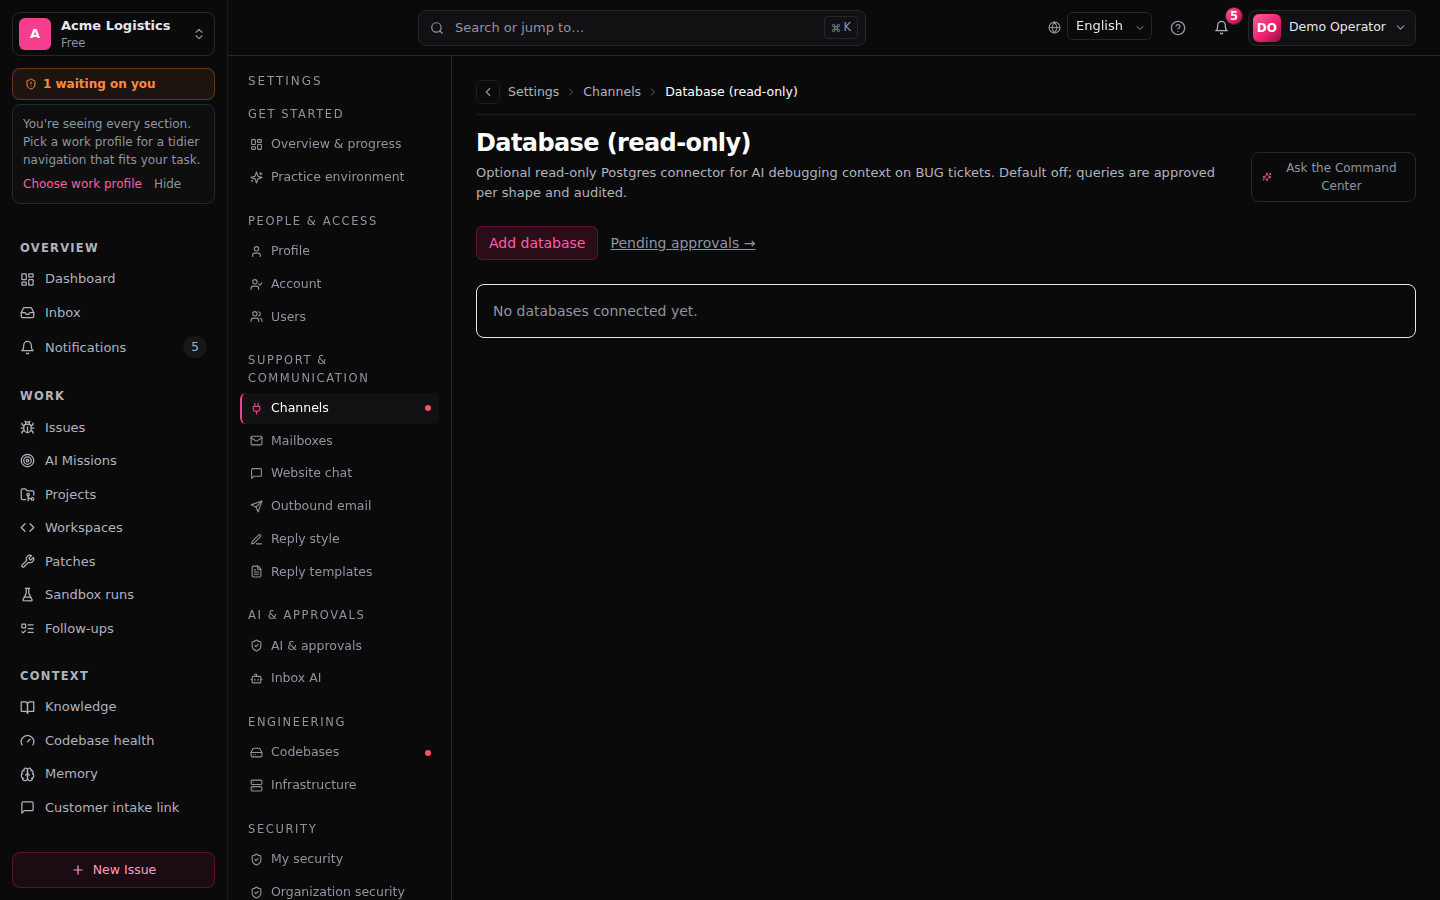Image resolution: width=1440 pixels, height=900 pixels.
Task: Open AI & approvals settings
Action: click(339, 646)
